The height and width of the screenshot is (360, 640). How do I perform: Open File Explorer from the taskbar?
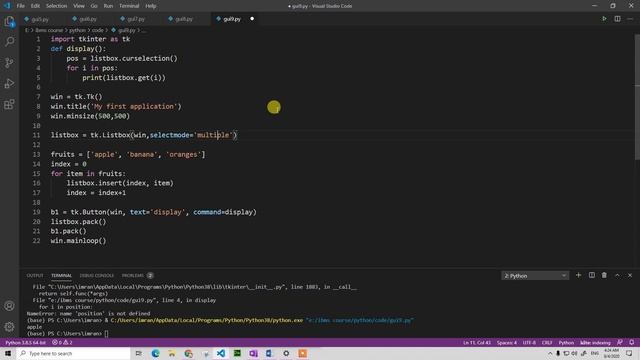pyautogui.click(x=172, y=353)
